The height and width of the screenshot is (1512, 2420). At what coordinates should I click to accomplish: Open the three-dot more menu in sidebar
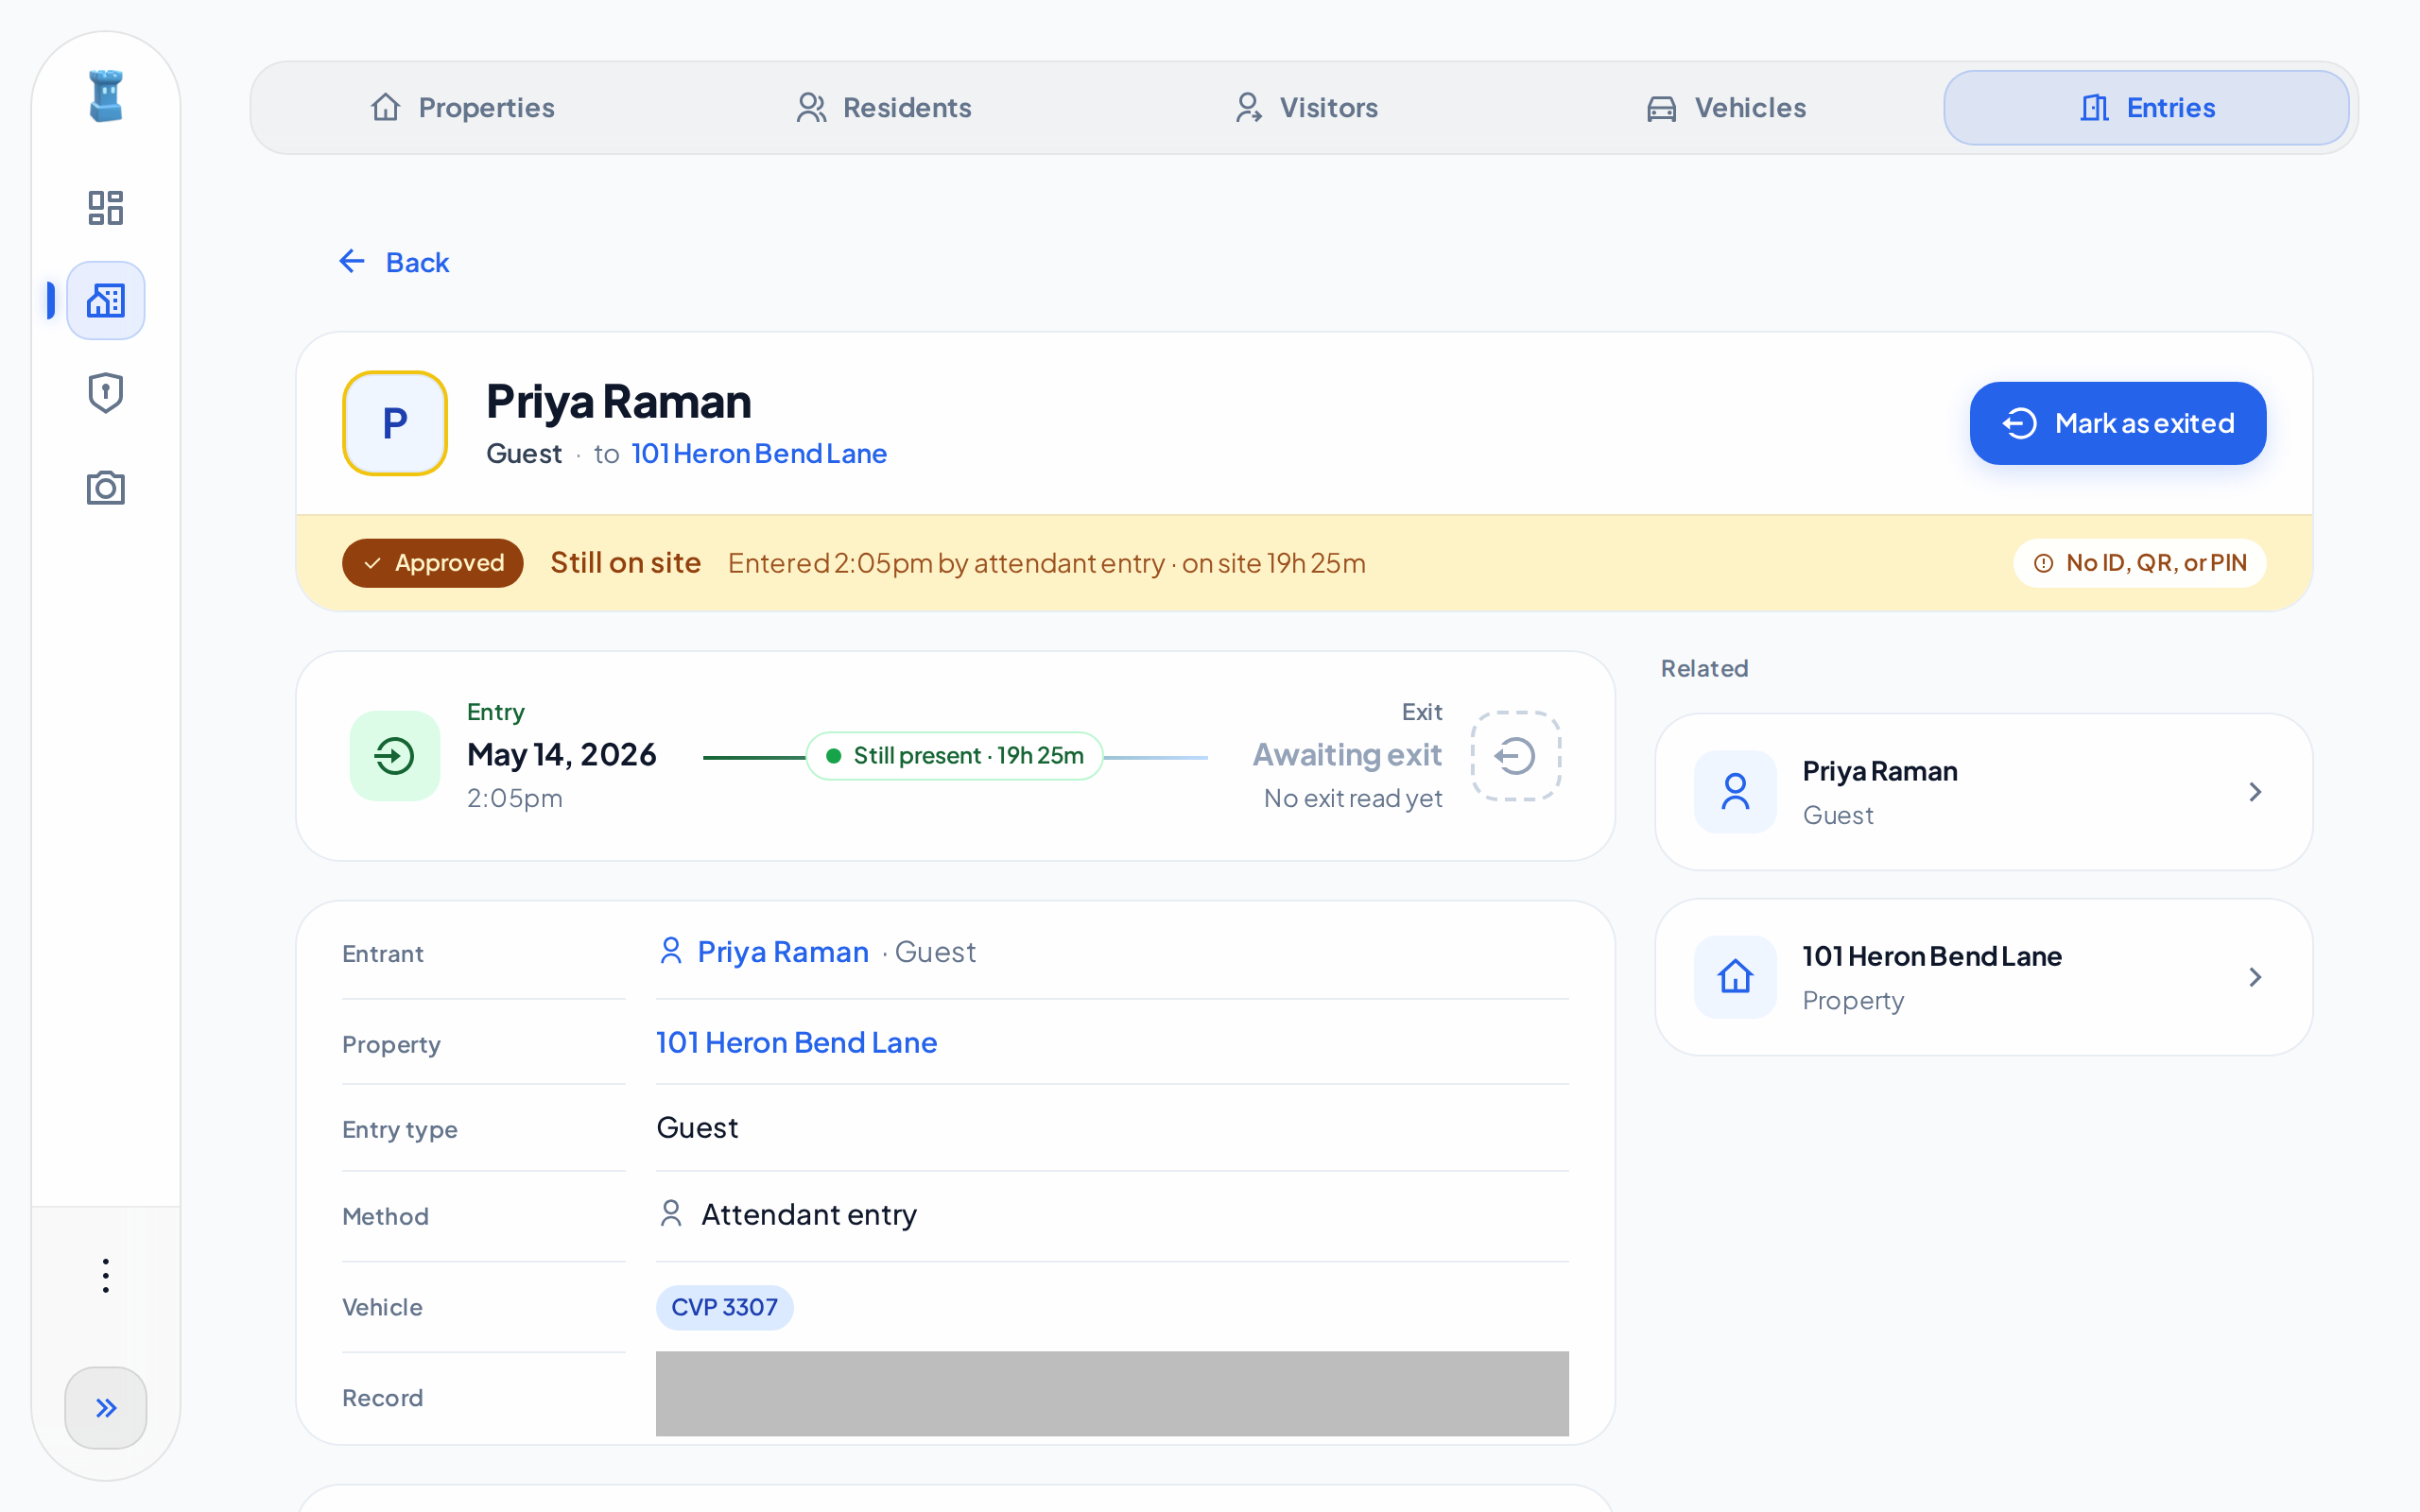[x=106, y=1276]
